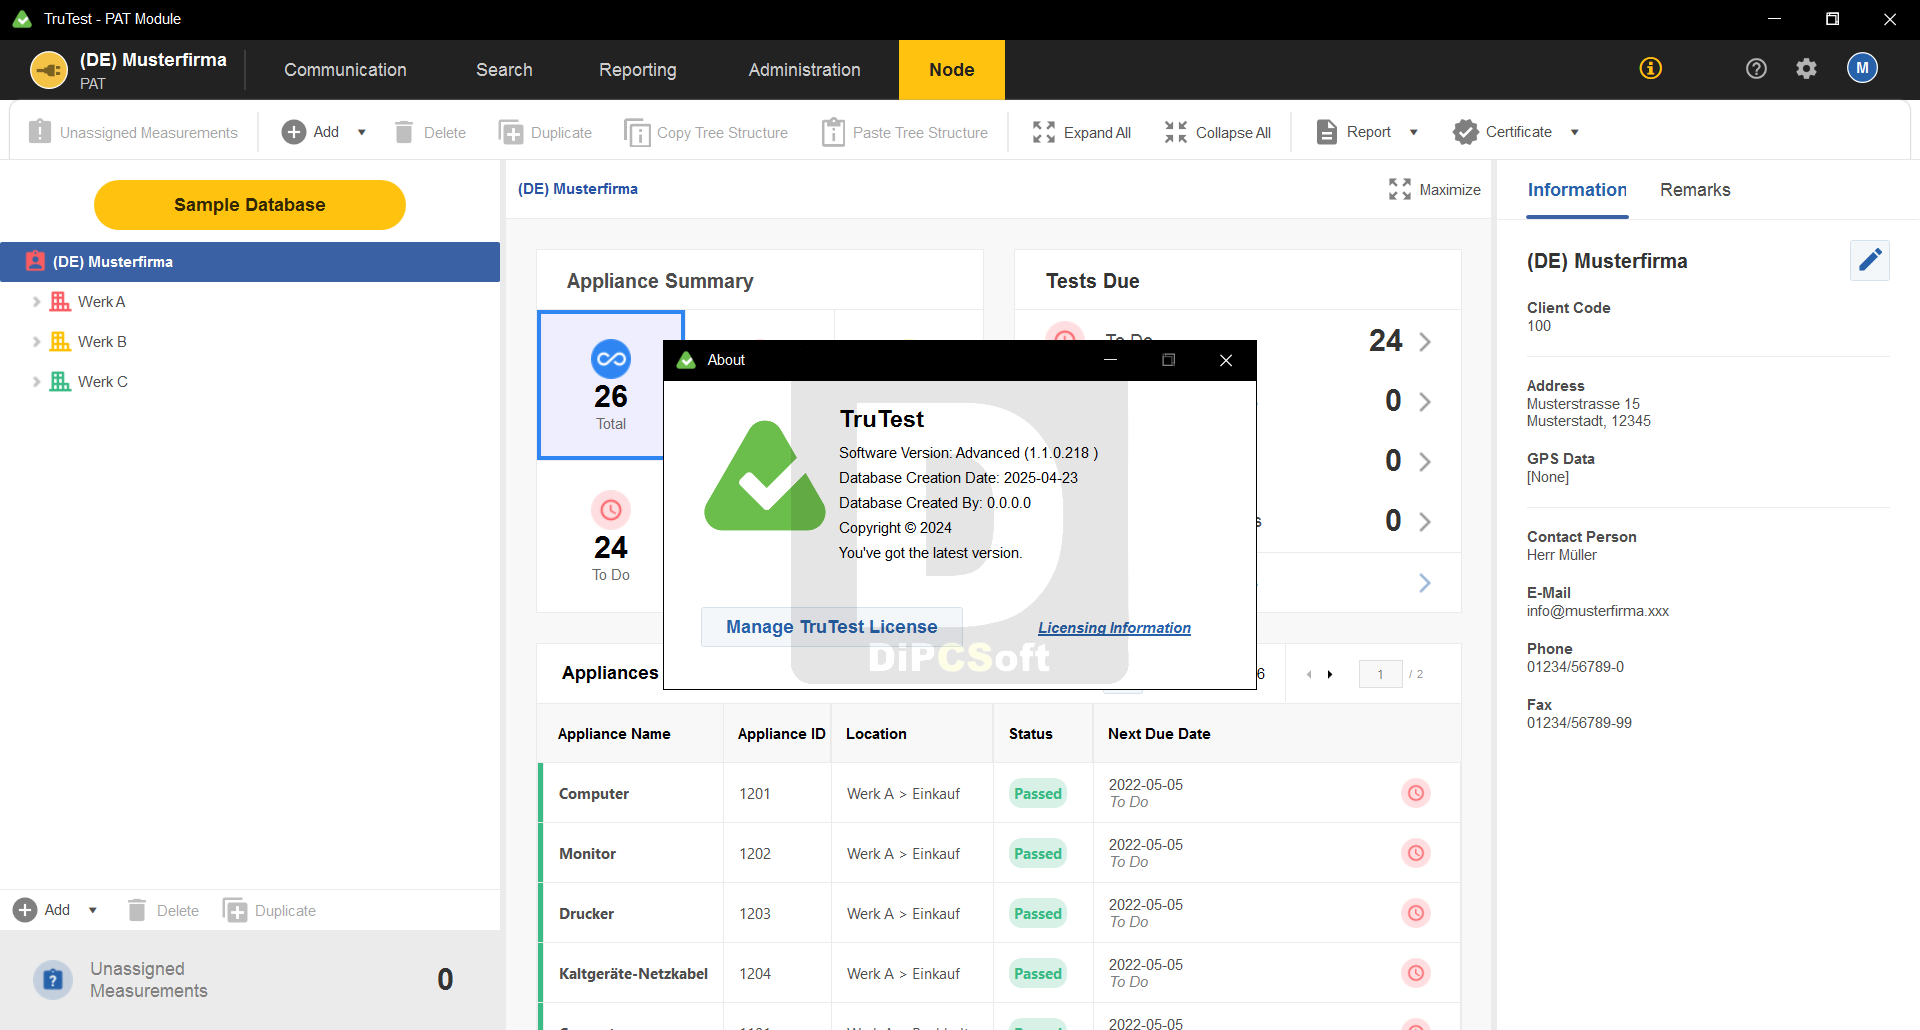This screenshot has width=1920, height=1030.
Task: Open the Administration menu
Action: (x=804, y=70)
